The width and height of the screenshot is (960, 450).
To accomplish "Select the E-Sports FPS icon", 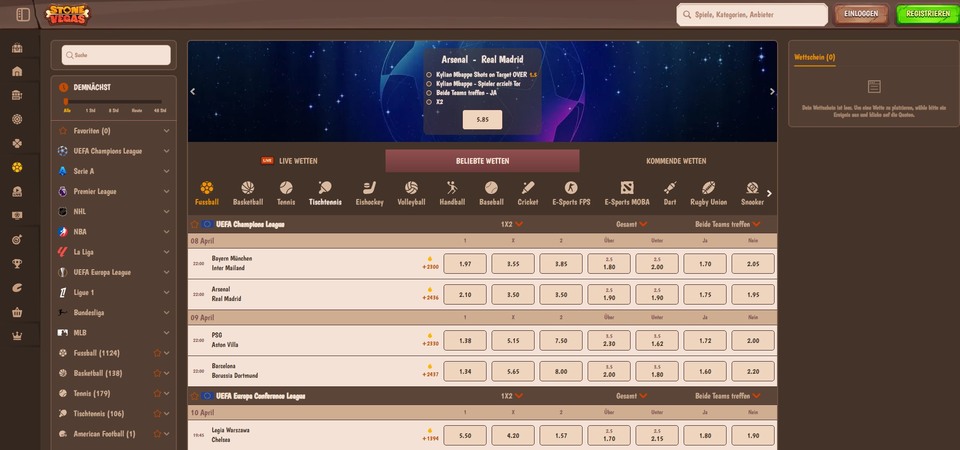I will pyautogui.click(x=571, y=188).
